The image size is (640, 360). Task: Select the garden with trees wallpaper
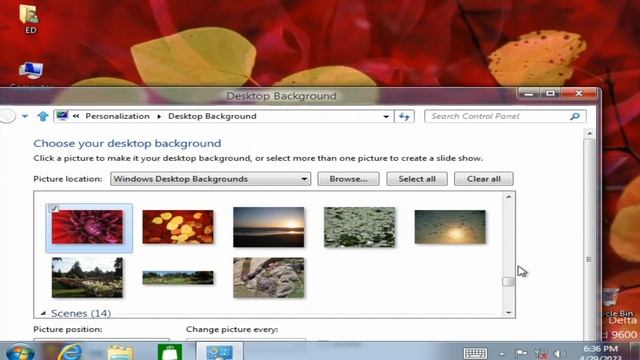87,278
